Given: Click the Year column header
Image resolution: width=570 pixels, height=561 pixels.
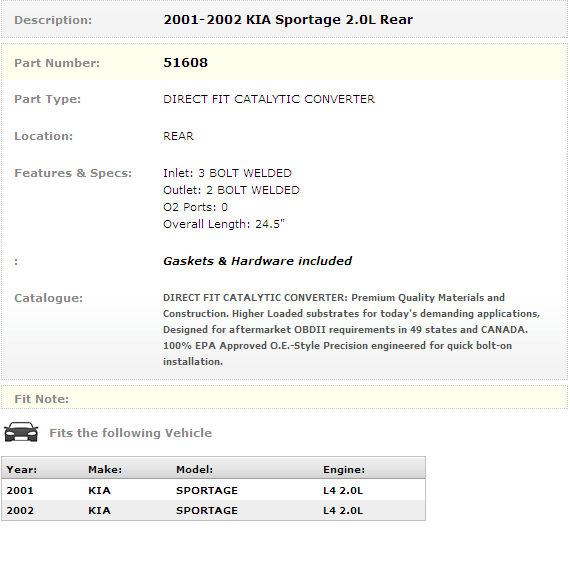Looking at the screenshot, I should point(21,469).
